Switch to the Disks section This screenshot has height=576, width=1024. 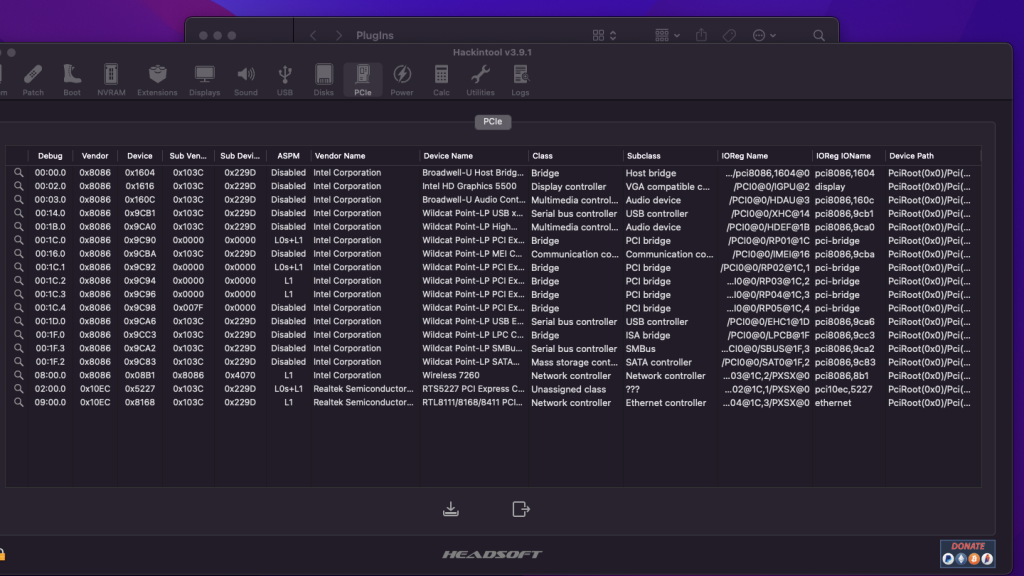click(x=324, y=80)
